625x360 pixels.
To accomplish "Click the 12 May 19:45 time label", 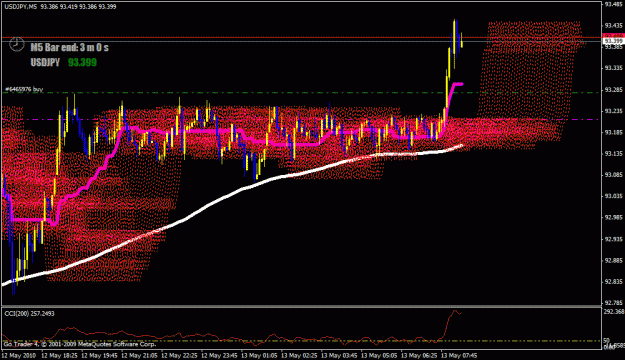I will (99, 355).
